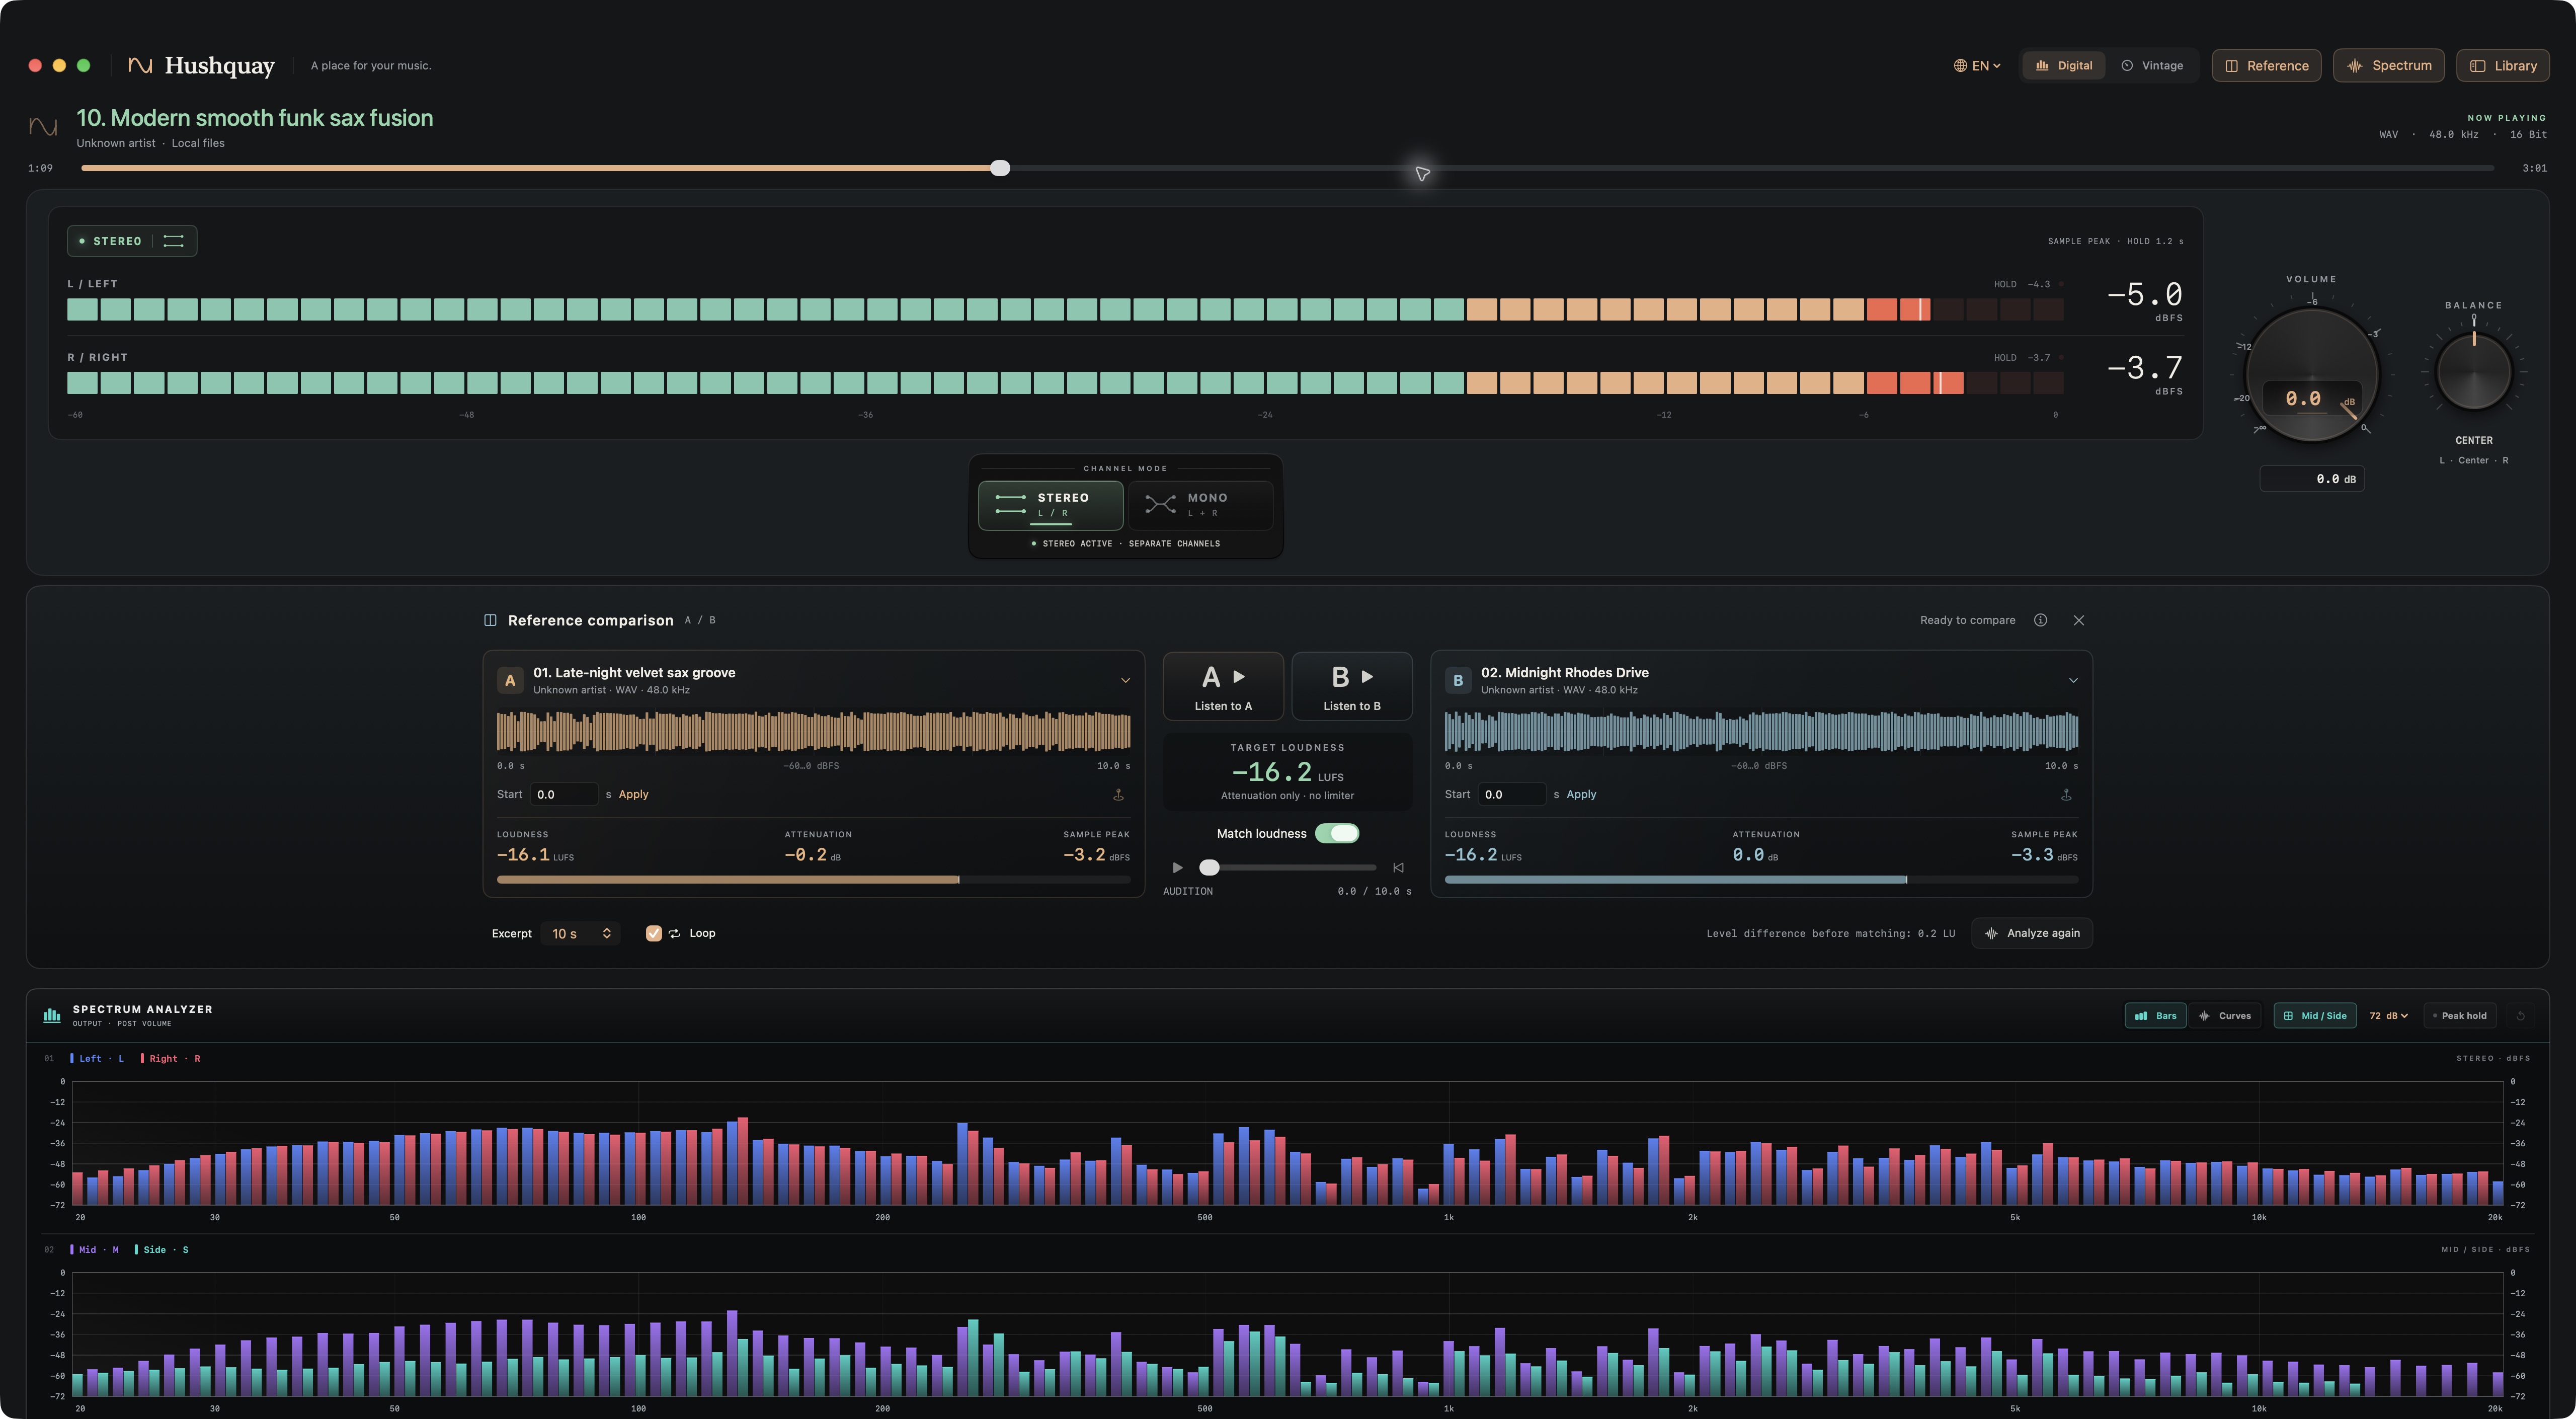Click the anchor icon in track A card
Viewport: 2576px width, 1419px height.
[x=1118, y=795]
